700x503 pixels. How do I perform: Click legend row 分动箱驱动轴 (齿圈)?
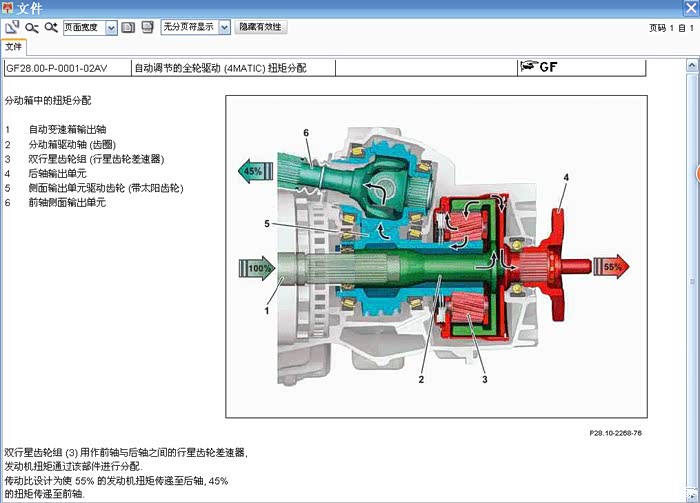pos(61,144)
